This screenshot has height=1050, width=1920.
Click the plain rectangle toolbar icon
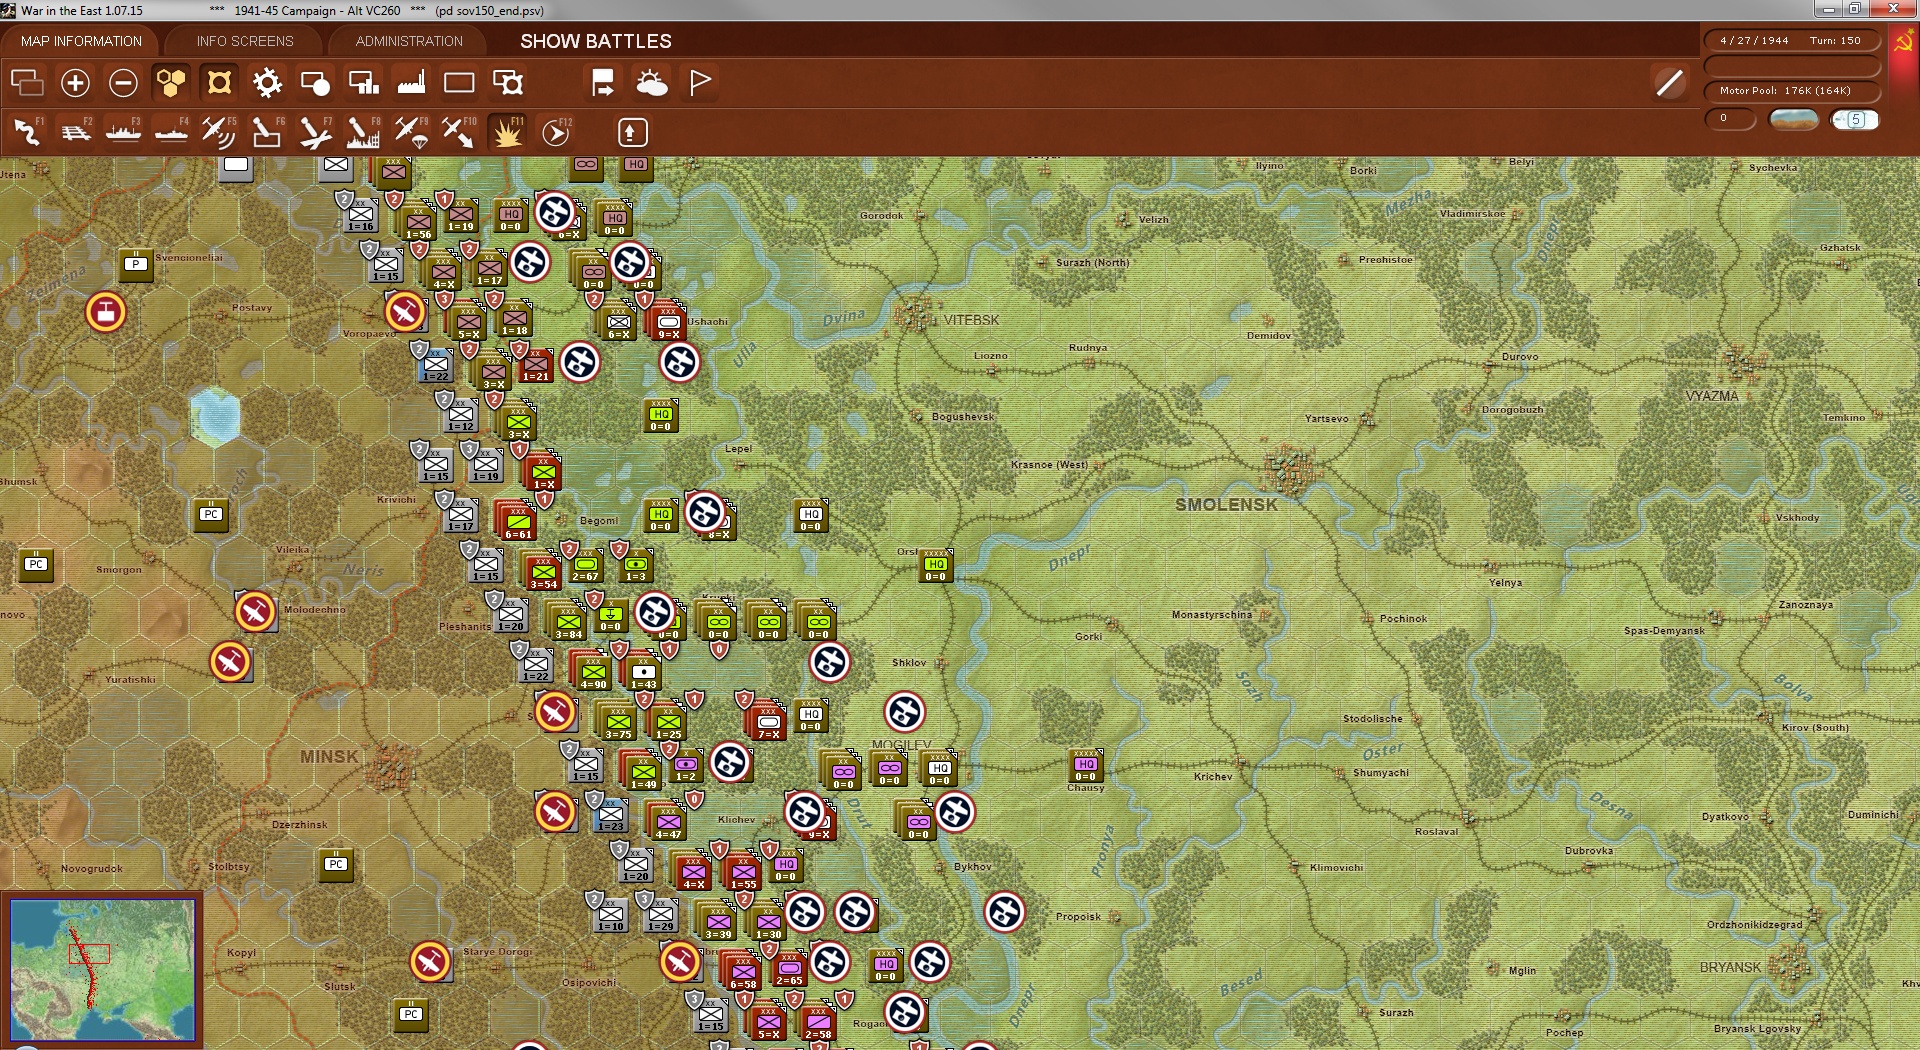(x=459, y=82)
